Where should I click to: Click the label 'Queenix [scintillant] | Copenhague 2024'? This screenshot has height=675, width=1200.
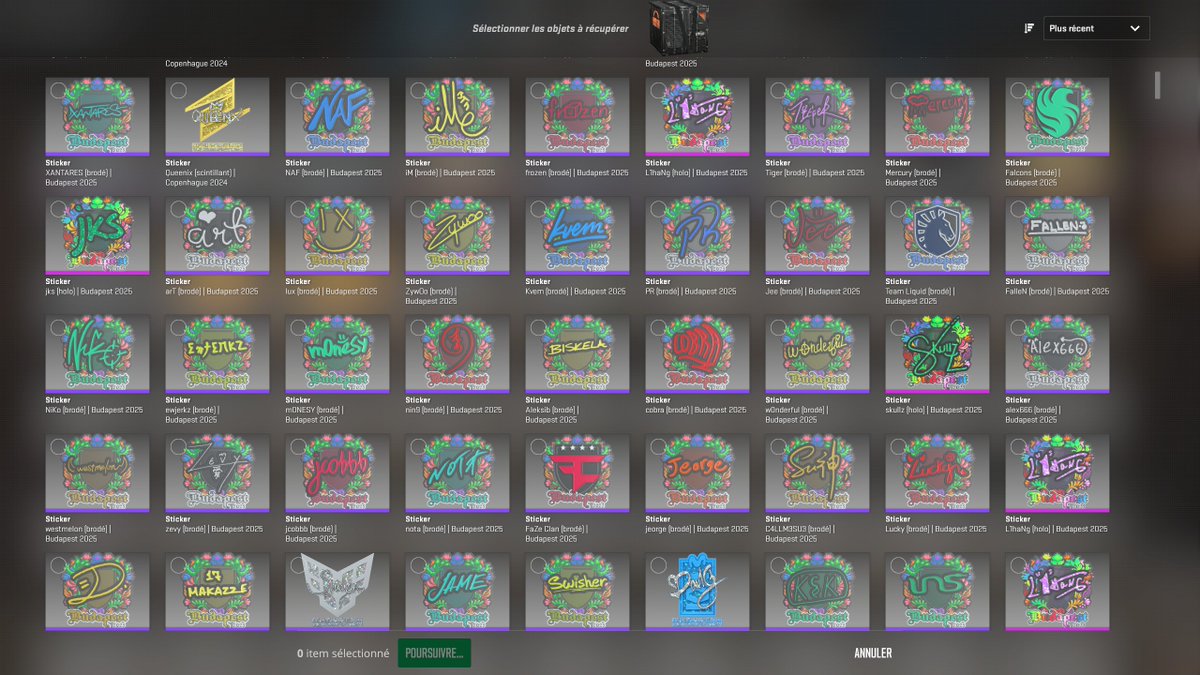point(200,177)
